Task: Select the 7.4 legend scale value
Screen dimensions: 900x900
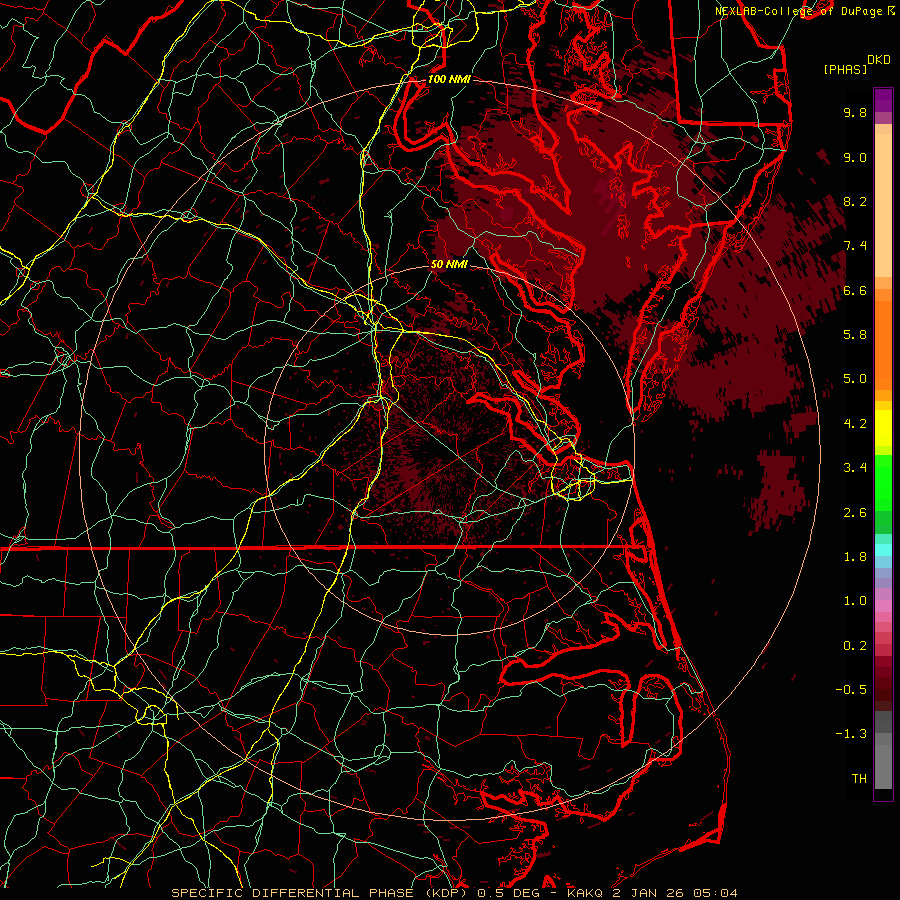Action: (855, 246)
